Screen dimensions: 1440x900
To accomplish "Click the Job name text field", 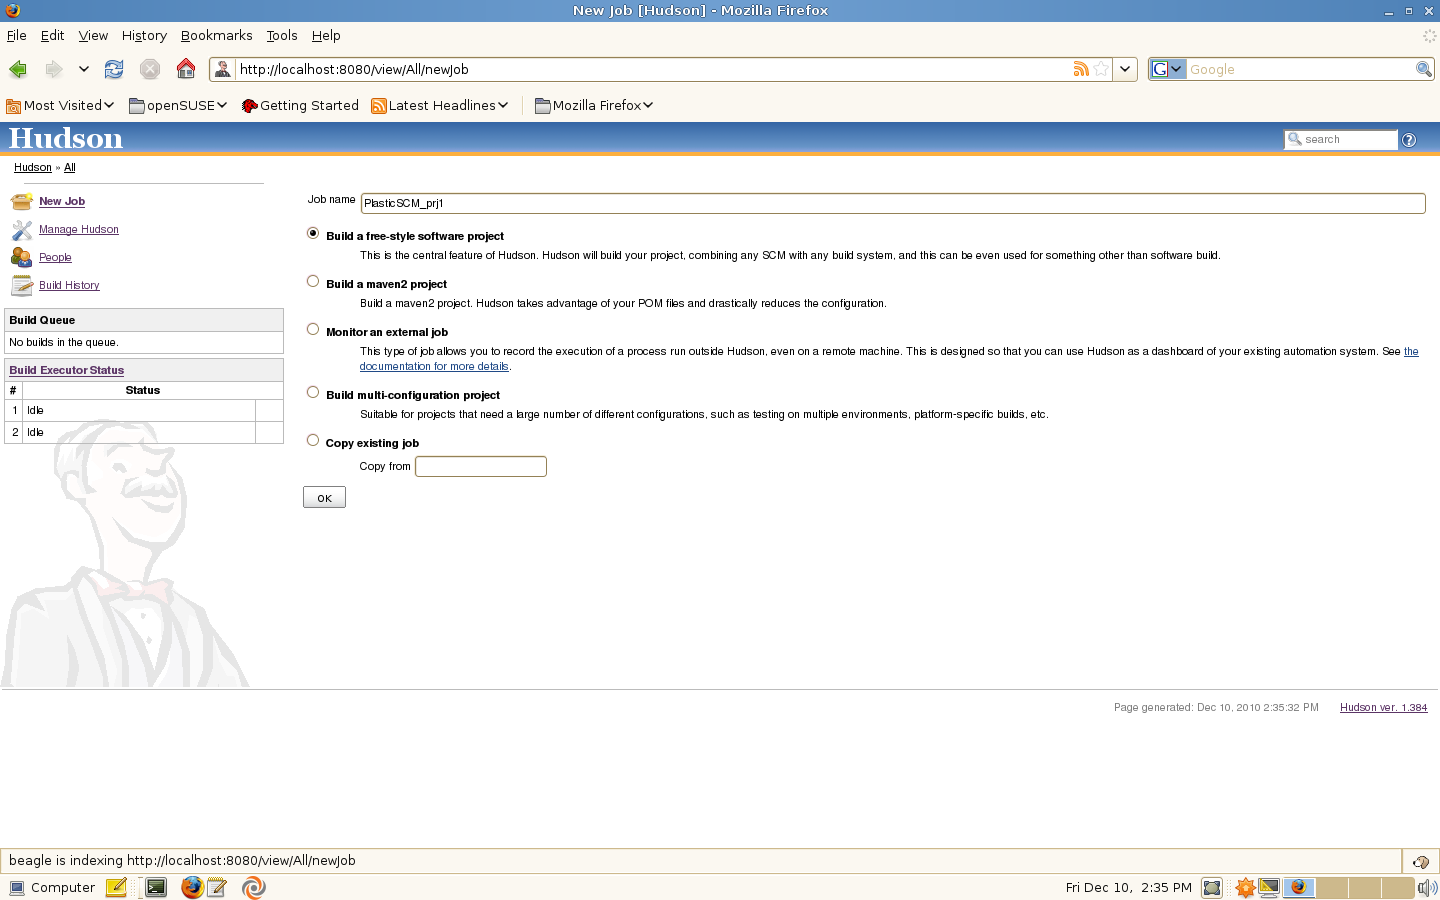I will [893, 203].
